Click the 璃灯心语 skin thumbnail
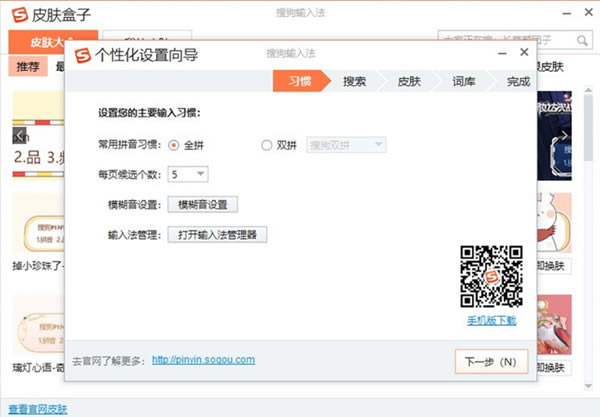The height and width of the screenshot is (417, 600). click(x=38, y=325)
